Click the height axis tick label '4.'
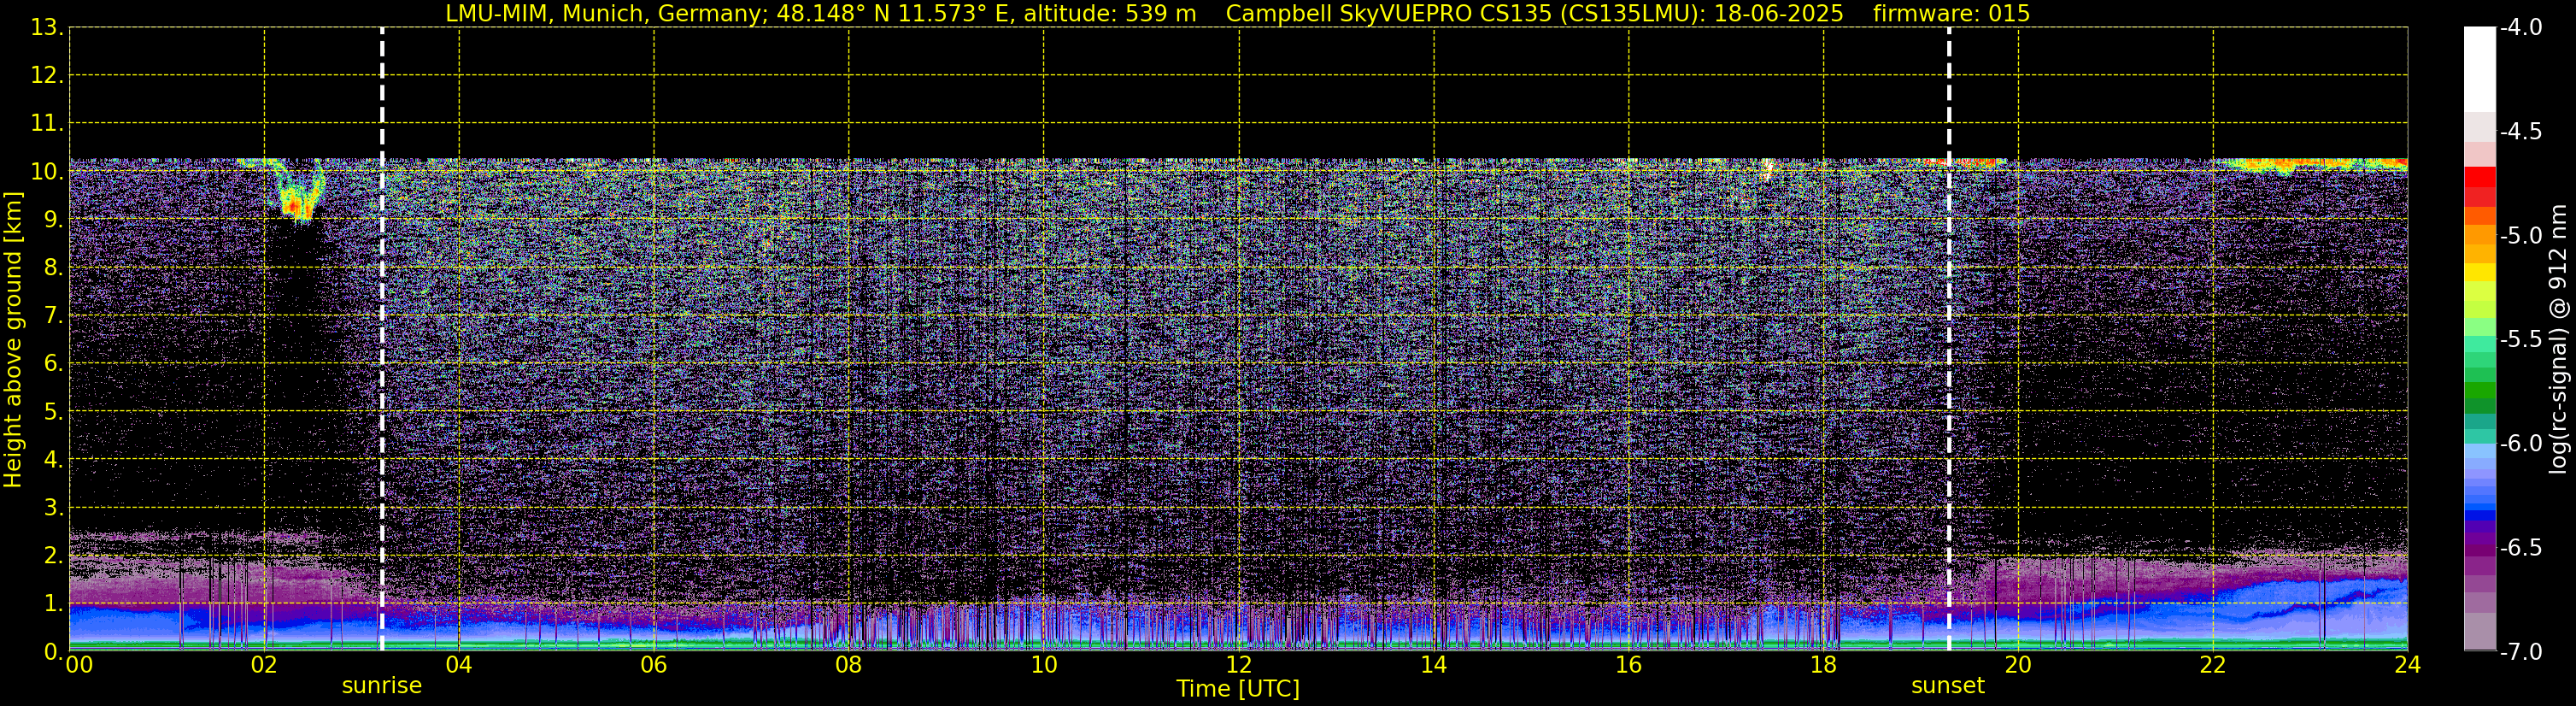The width and height of the screenshot is (2576, 706). coord(54,460)
